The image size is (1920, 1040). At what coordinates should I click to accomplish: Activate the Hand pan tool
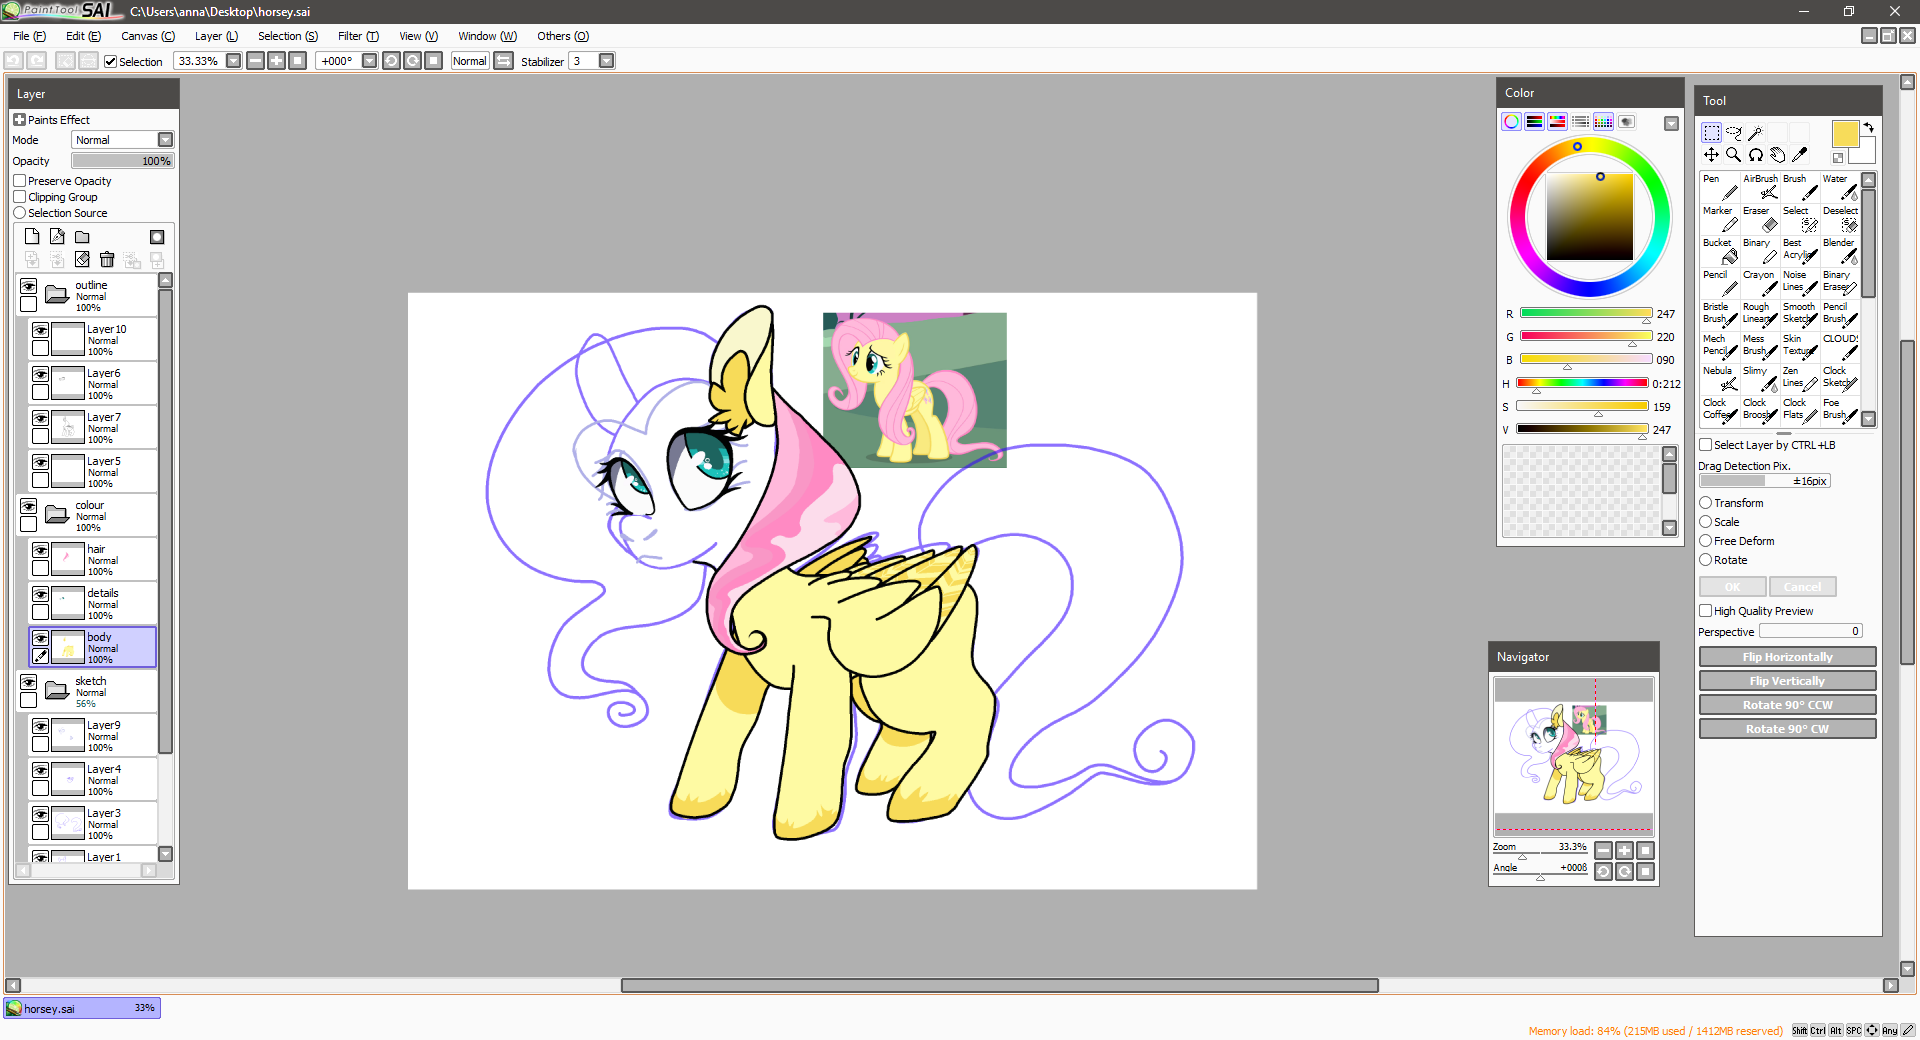point(1777,155)
